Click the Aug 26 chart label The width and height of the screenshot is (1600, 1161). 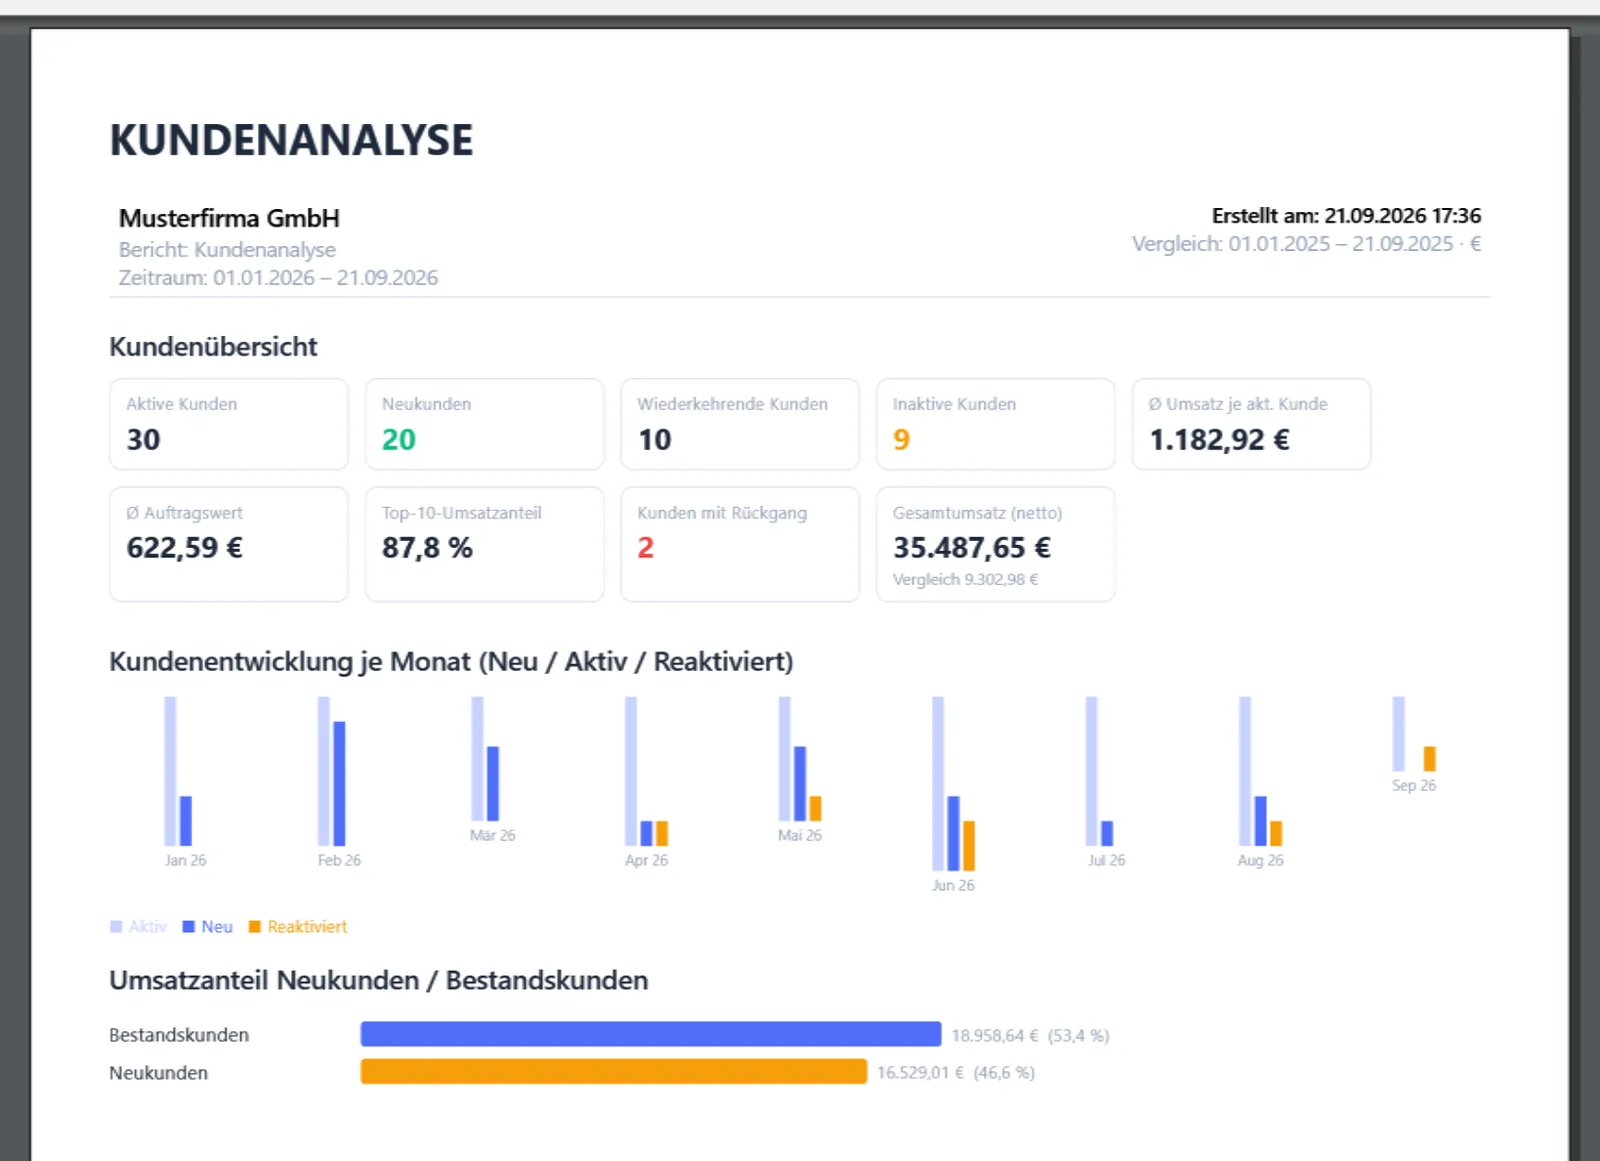1260,860
